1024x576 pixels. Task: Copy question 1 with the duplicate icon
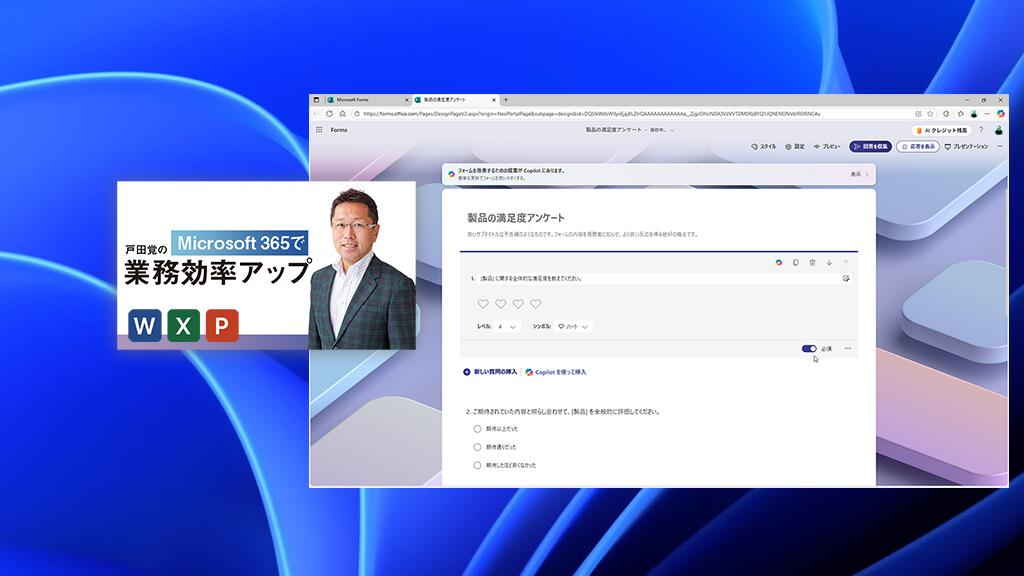pyautogui.click(x=795, y=263)
